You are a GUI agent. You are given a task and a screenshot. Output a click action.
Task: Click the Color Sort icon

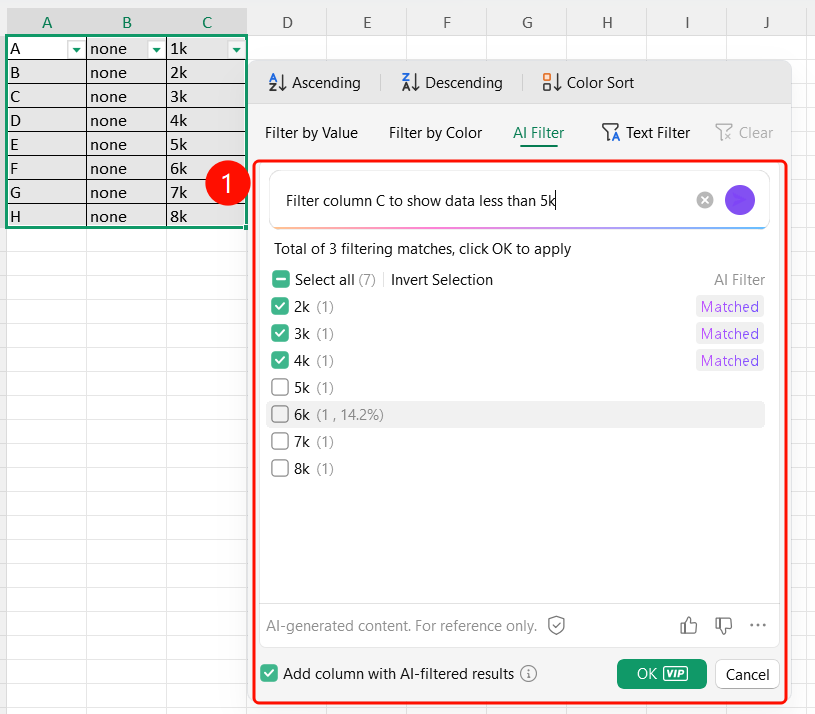pyautogui.click(x=551, y=83)
